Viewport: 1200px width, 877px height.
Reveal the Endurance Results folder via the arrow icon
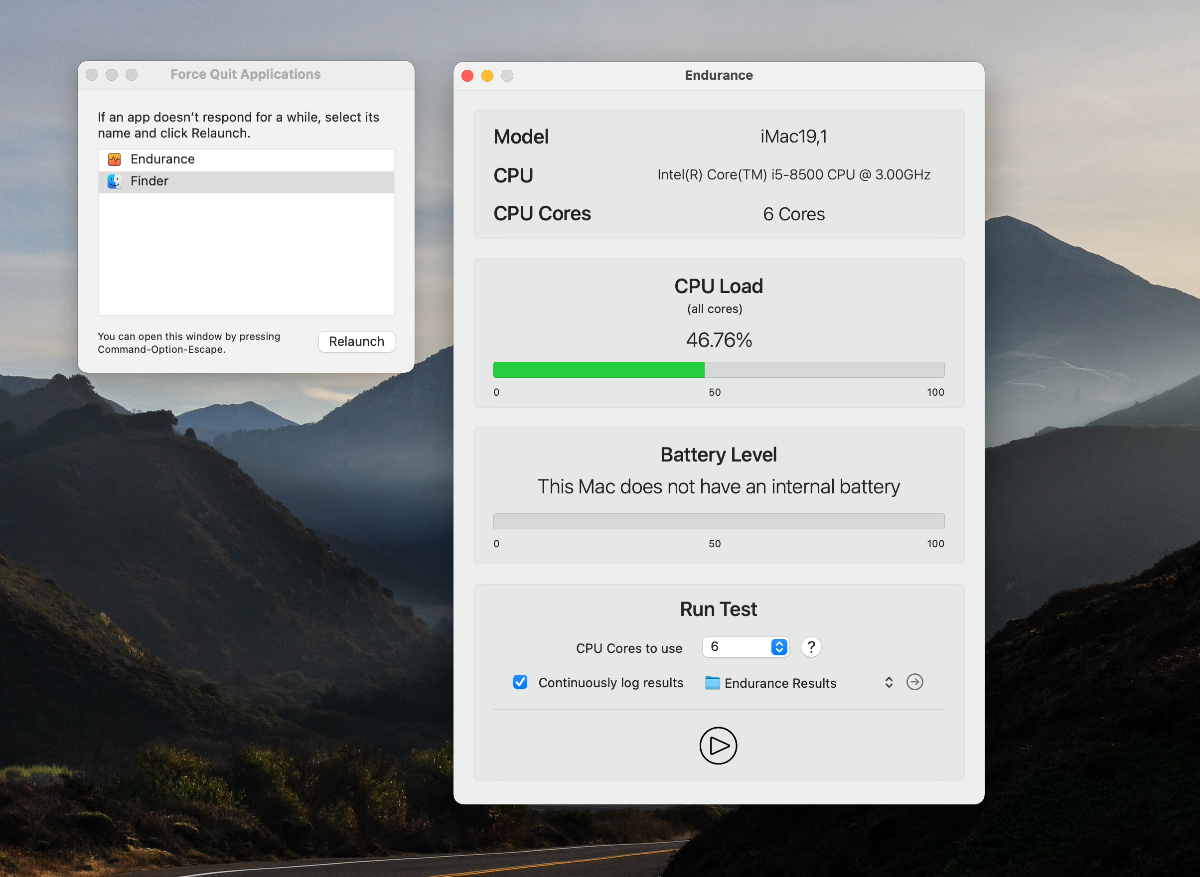pyautogui.click(x=915, y=682)
